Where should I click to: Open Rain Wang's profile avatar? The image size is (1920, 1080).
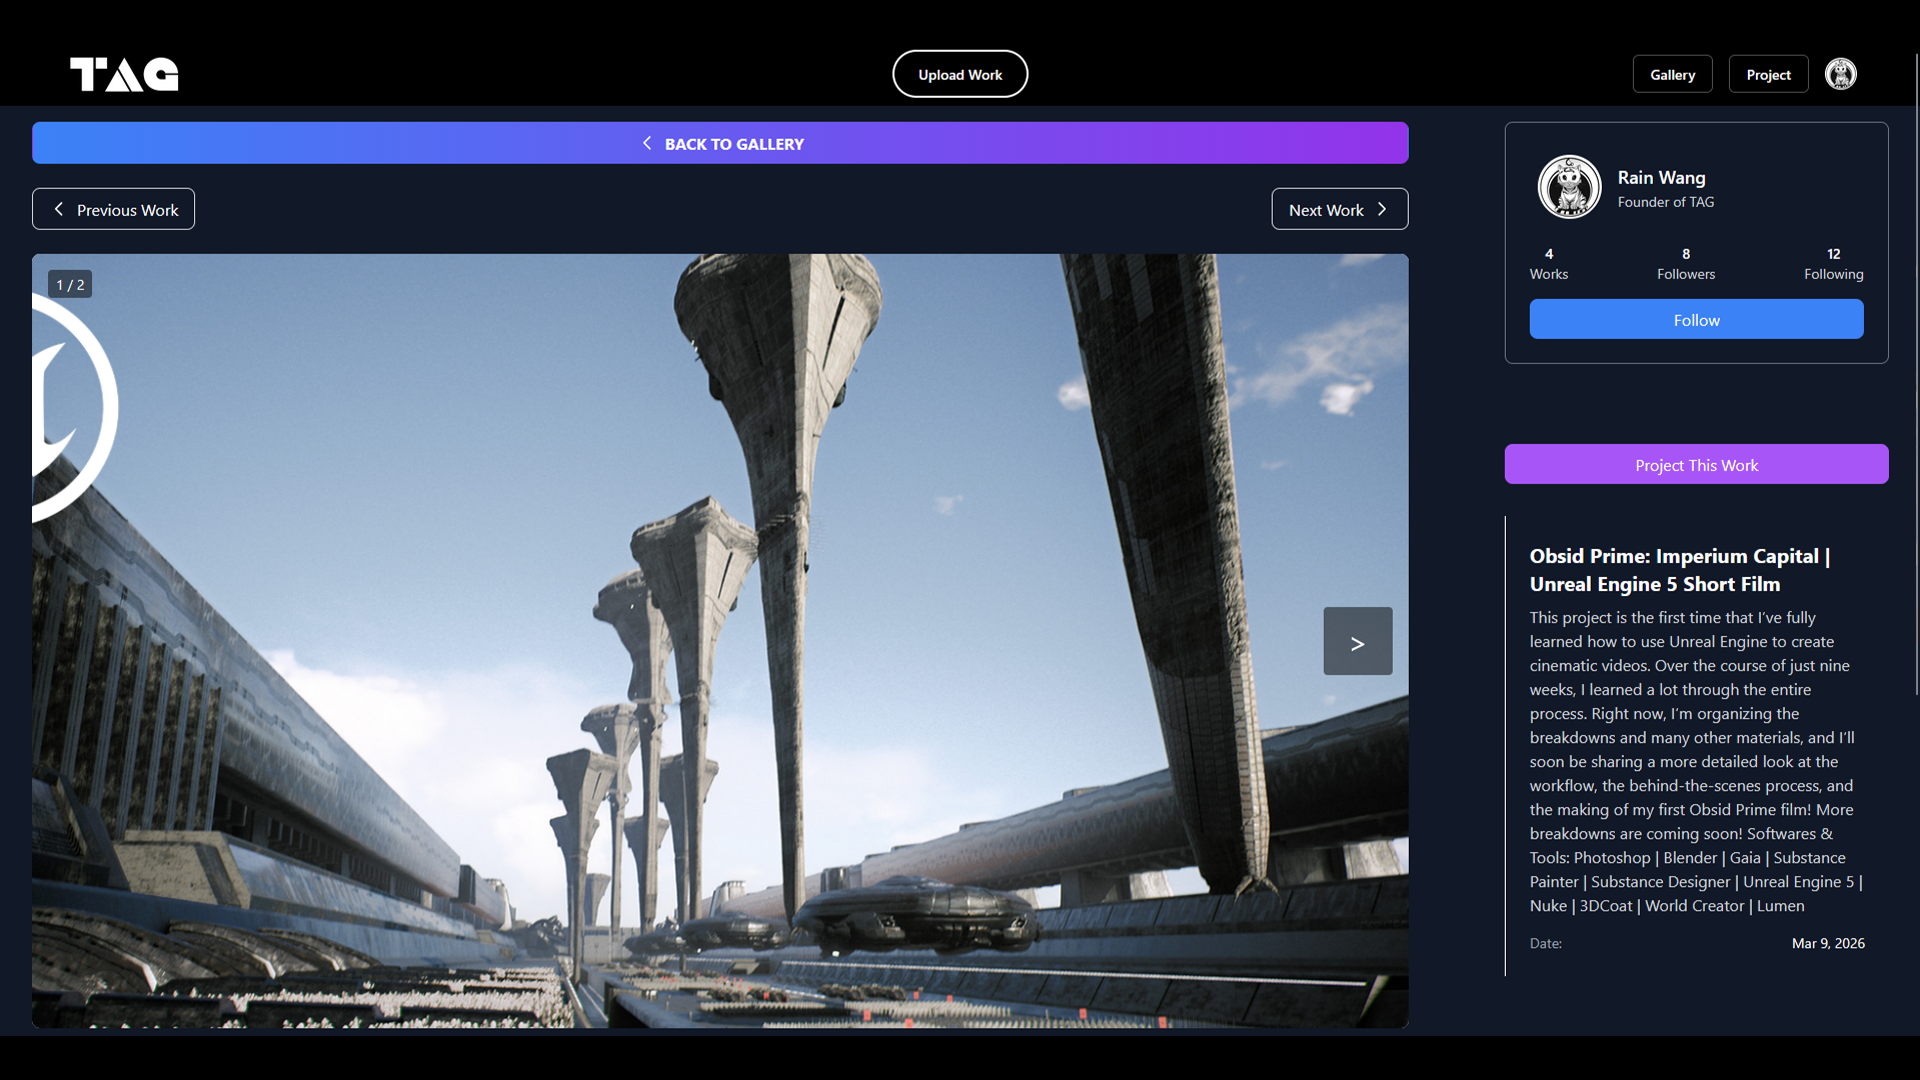pos(1570,187)
